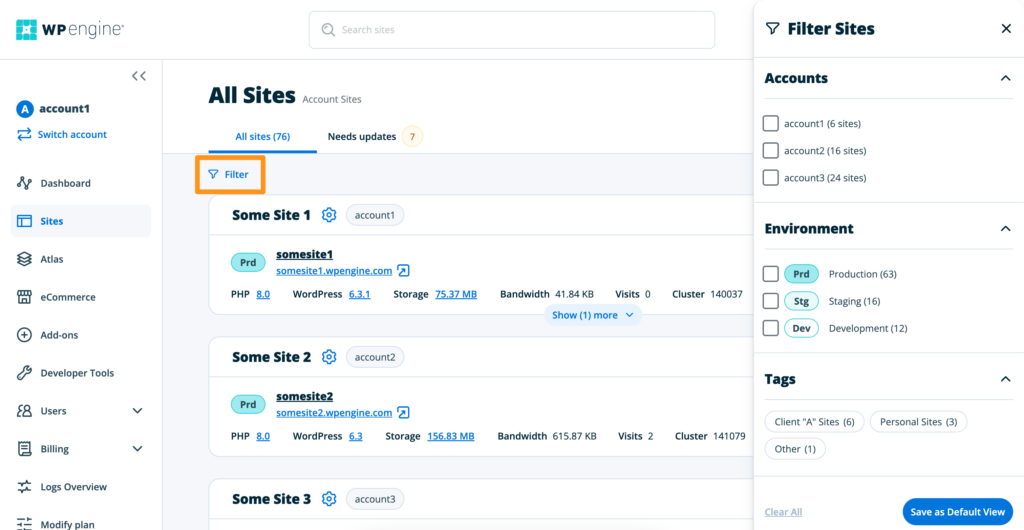Collapse the Accounts filter section
Screen dimensions: 1024x530
pyautogui.click(x=1005, y=78)
